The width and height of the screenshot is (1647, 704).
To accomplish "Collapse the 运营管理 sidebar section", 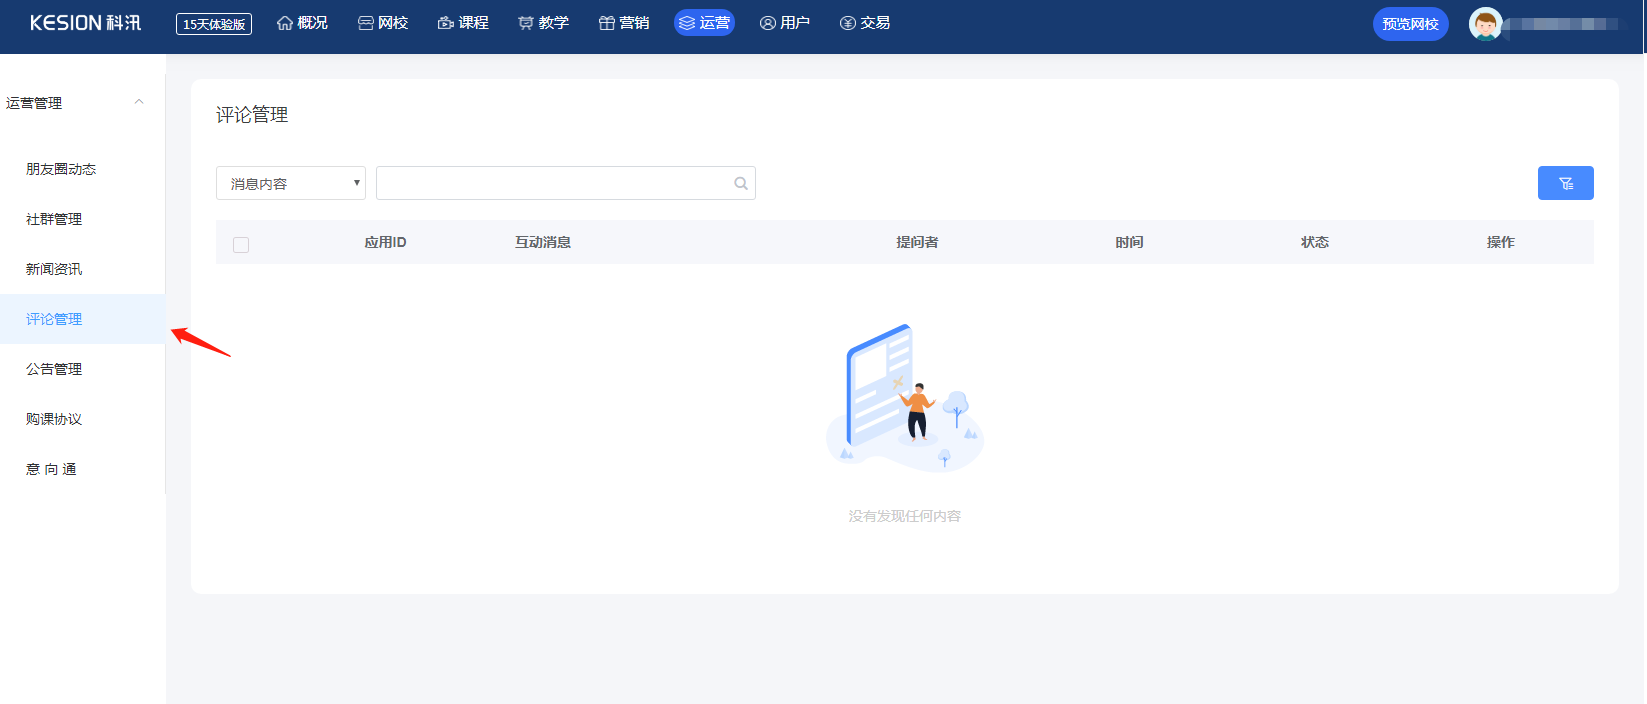I will (x=139, y=102).
